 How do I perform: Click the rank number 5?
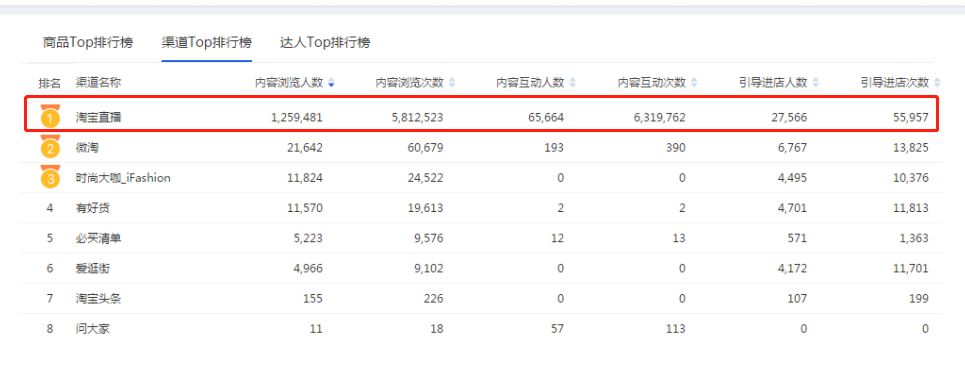50,238
